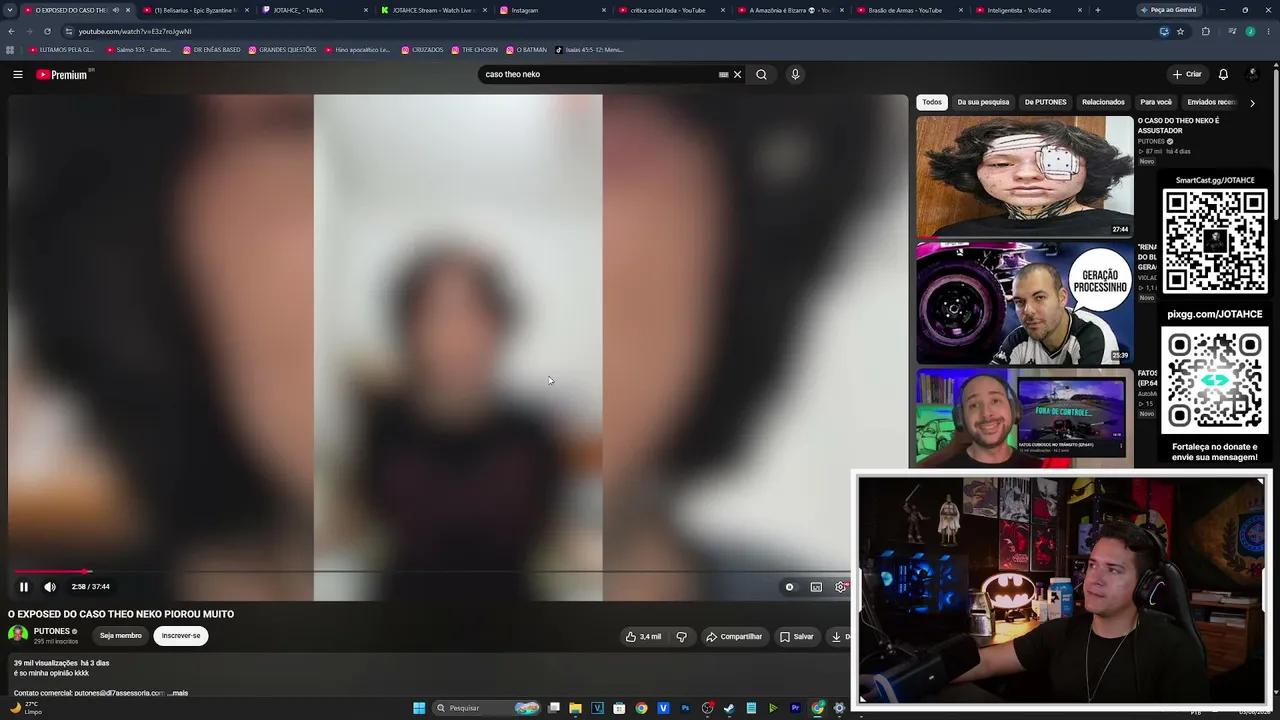Clear the search box text

click(x=738, y=74)
